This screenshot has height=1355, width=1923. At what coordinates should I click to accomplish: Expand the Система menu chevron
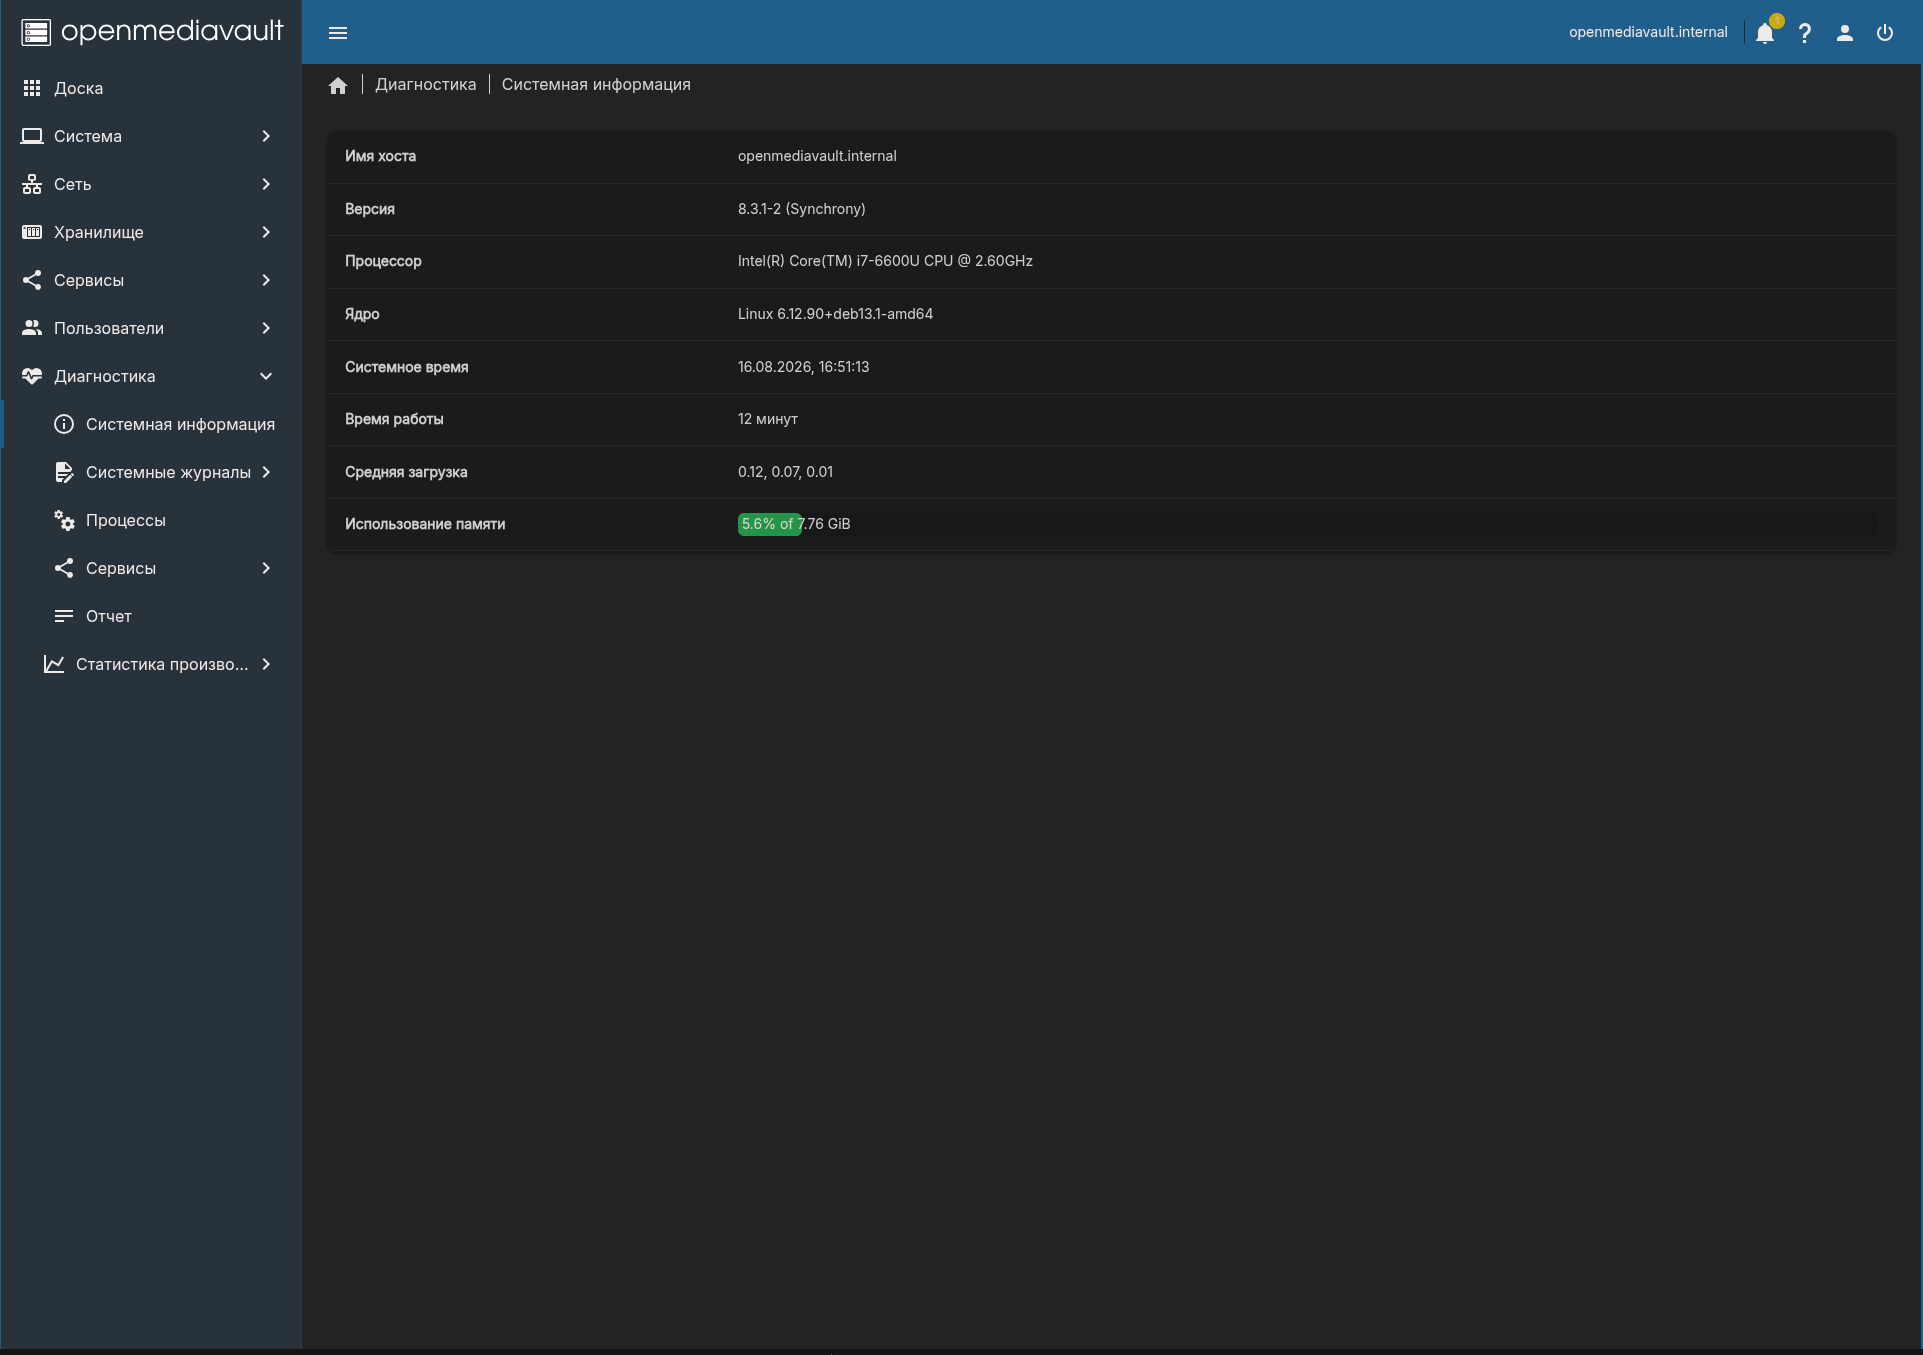coord(266,136)
